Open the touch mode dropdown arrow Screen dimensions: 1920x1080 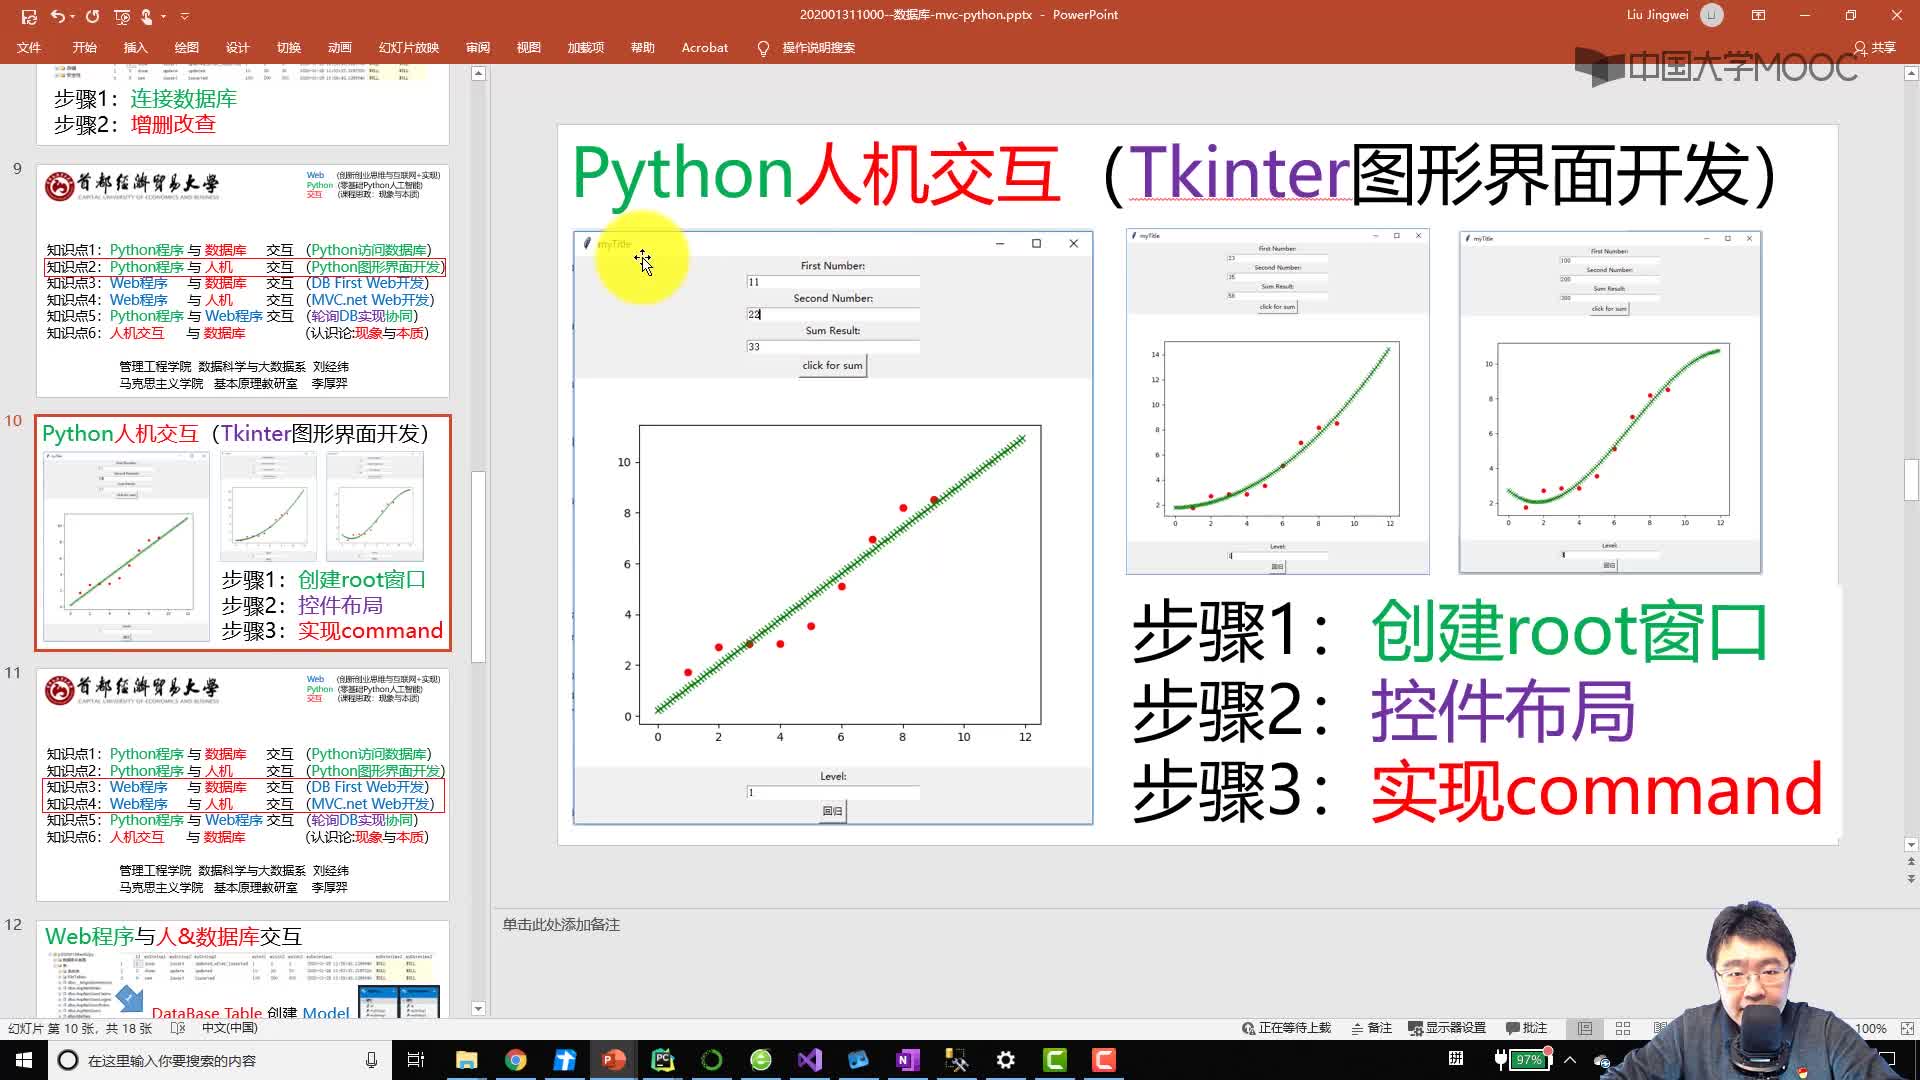click(162, 16)
